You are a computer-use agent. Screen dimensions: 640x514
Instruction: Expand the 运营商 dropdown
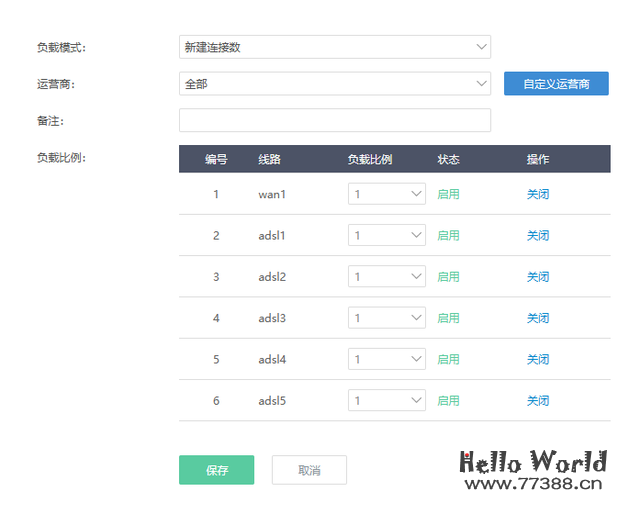click(334, 84)
